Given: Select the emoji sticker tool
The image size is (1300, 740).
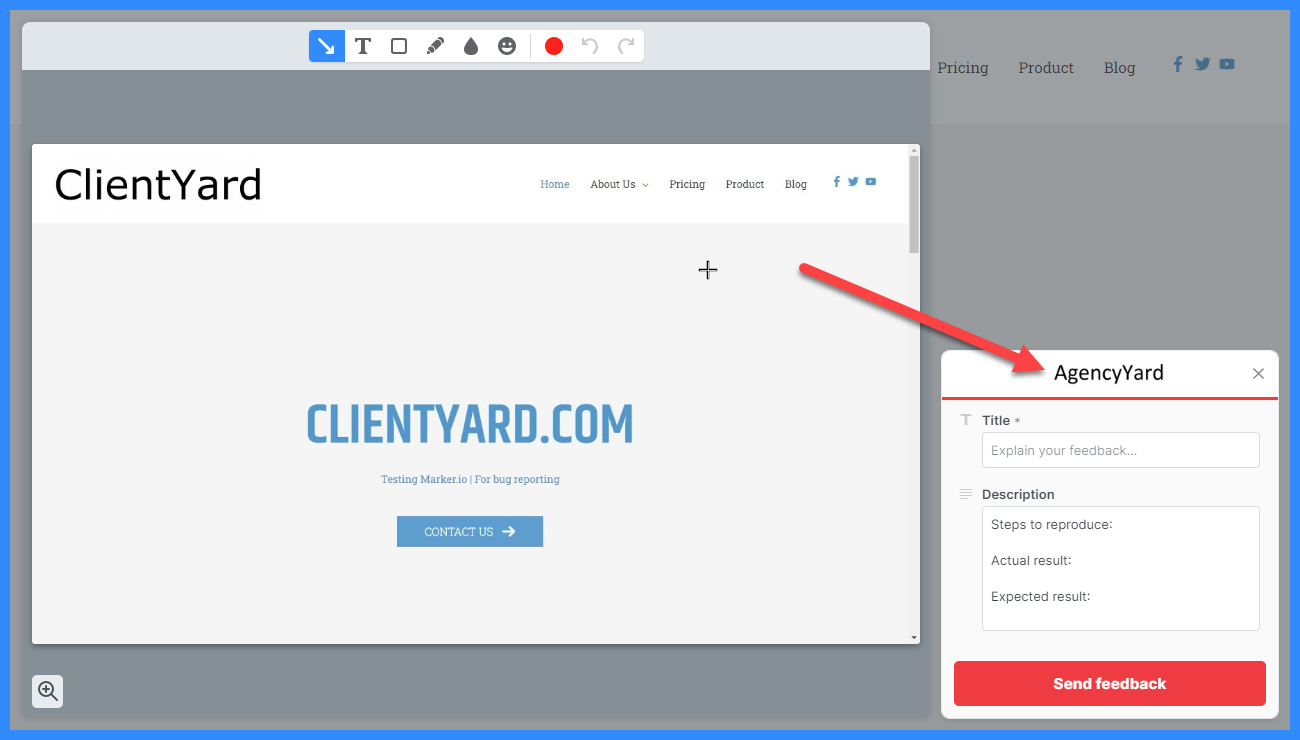Looking at the screenshot, I should pyautogui.click(x=507, y=46).
